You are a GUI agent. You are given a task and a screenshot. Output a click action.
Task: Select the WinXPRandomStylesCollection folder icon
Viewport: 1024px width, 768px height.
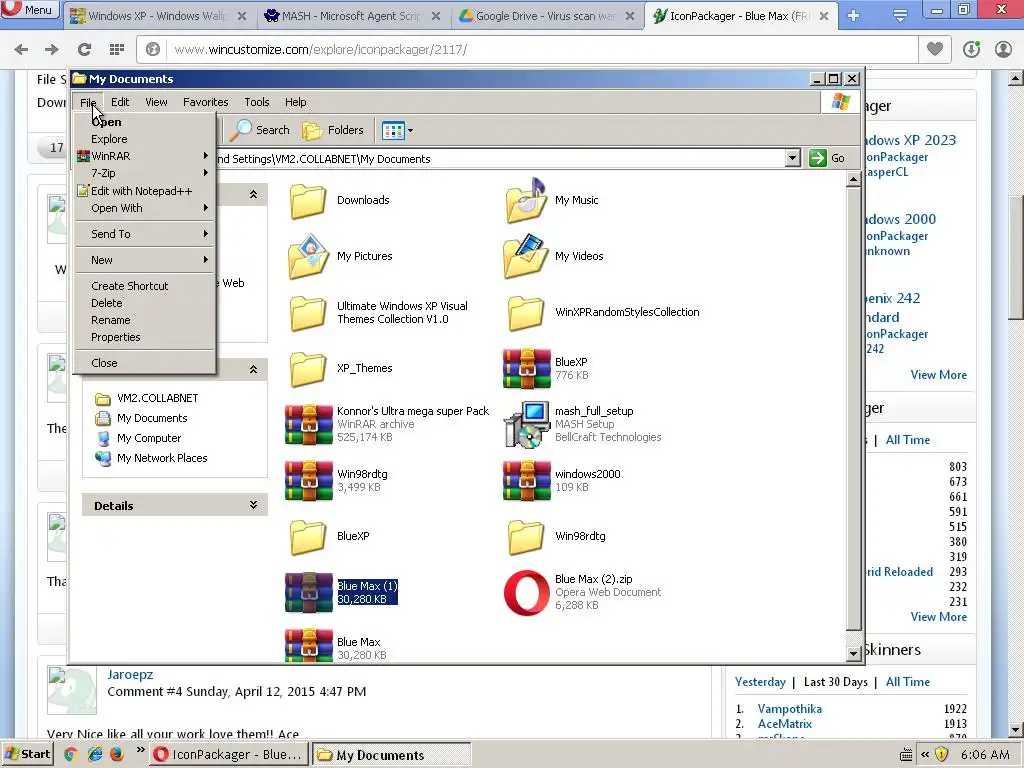[526, 312]
